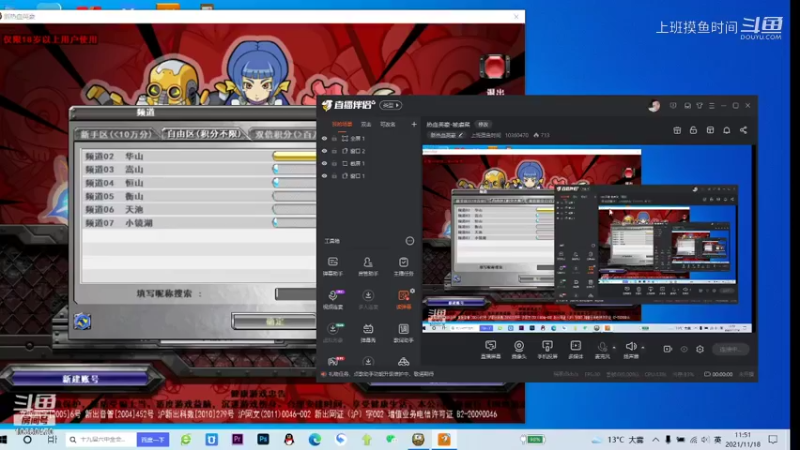Add 多媒体 media source

pyautogui.click(x=576, y=349)
